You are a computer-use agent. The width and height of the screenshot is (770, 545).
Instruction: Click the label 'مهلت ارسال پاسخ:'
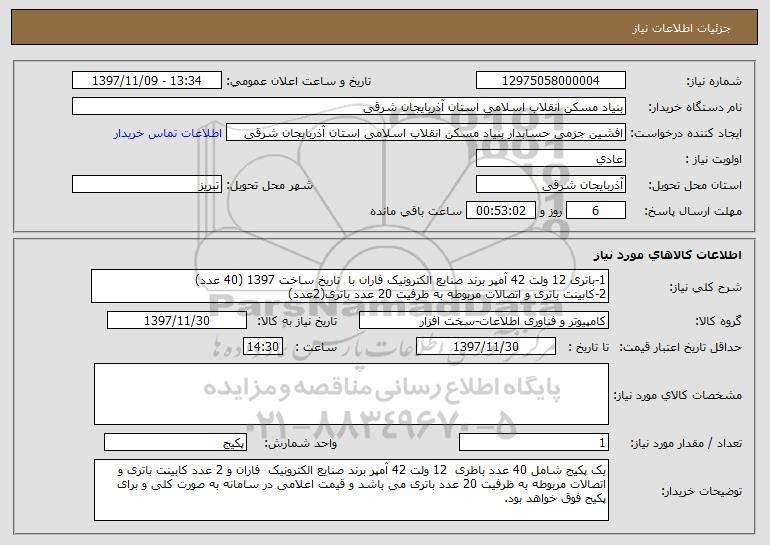[x=693, y=212]
